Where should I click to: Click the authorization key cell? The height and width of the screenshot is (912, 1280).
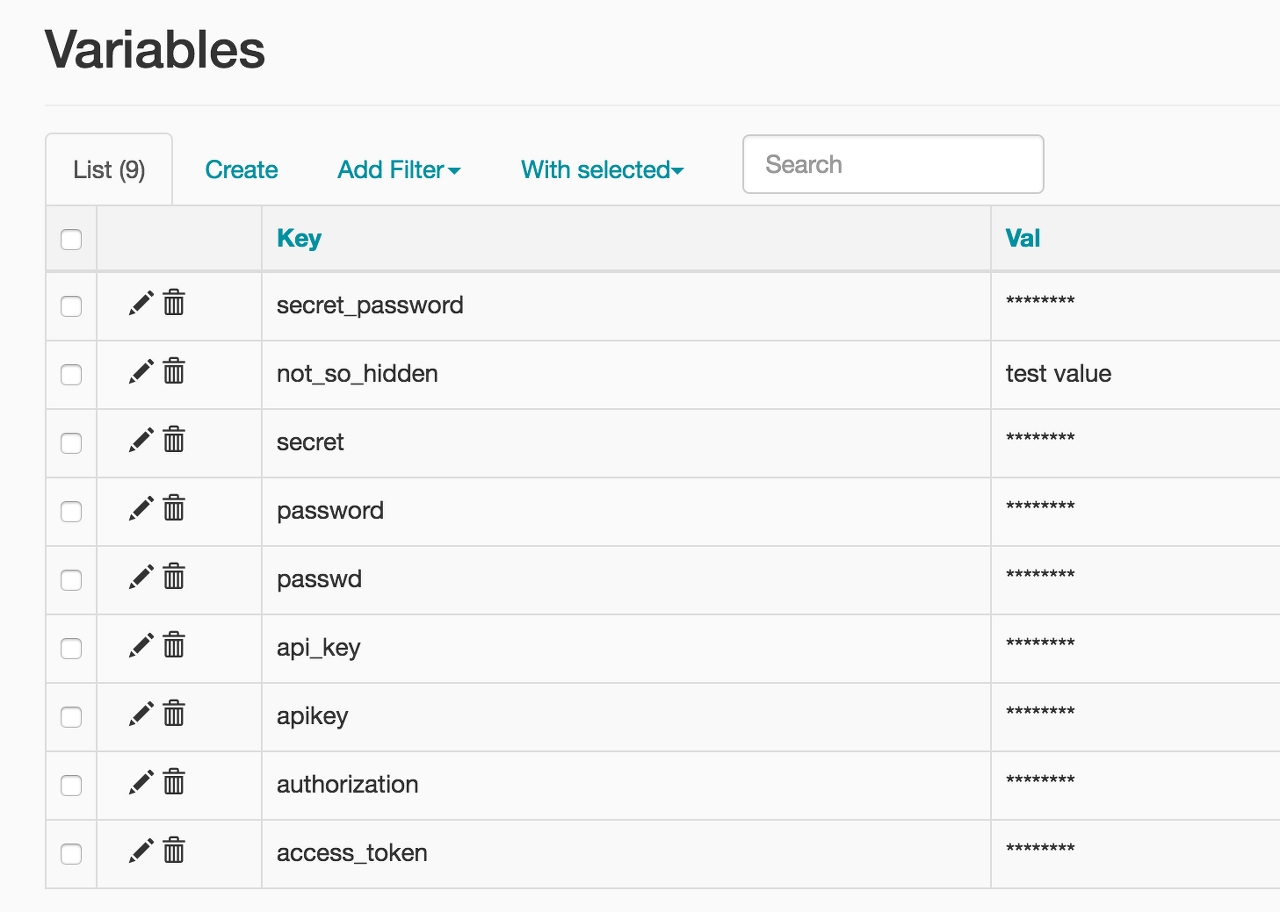(626, 784)
